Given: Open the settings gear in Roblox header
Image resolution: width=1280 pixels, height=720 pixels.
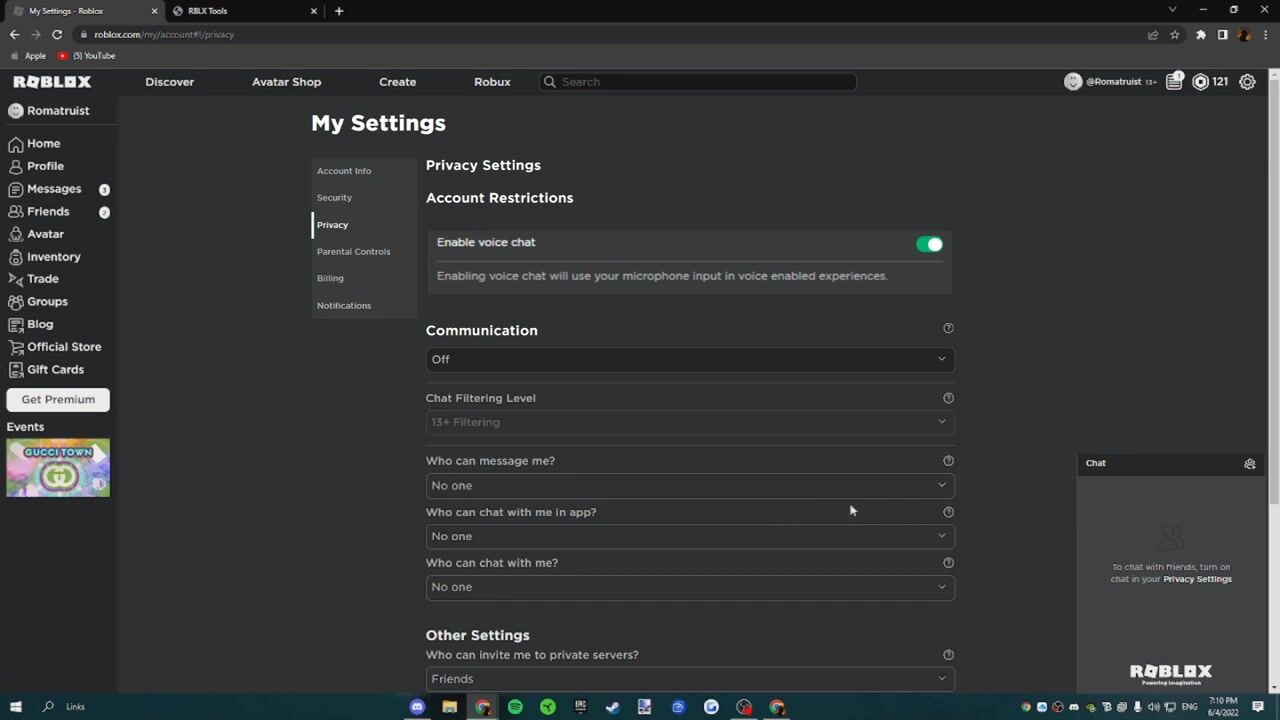Looking at the screenshot, I should (1247, 82).
